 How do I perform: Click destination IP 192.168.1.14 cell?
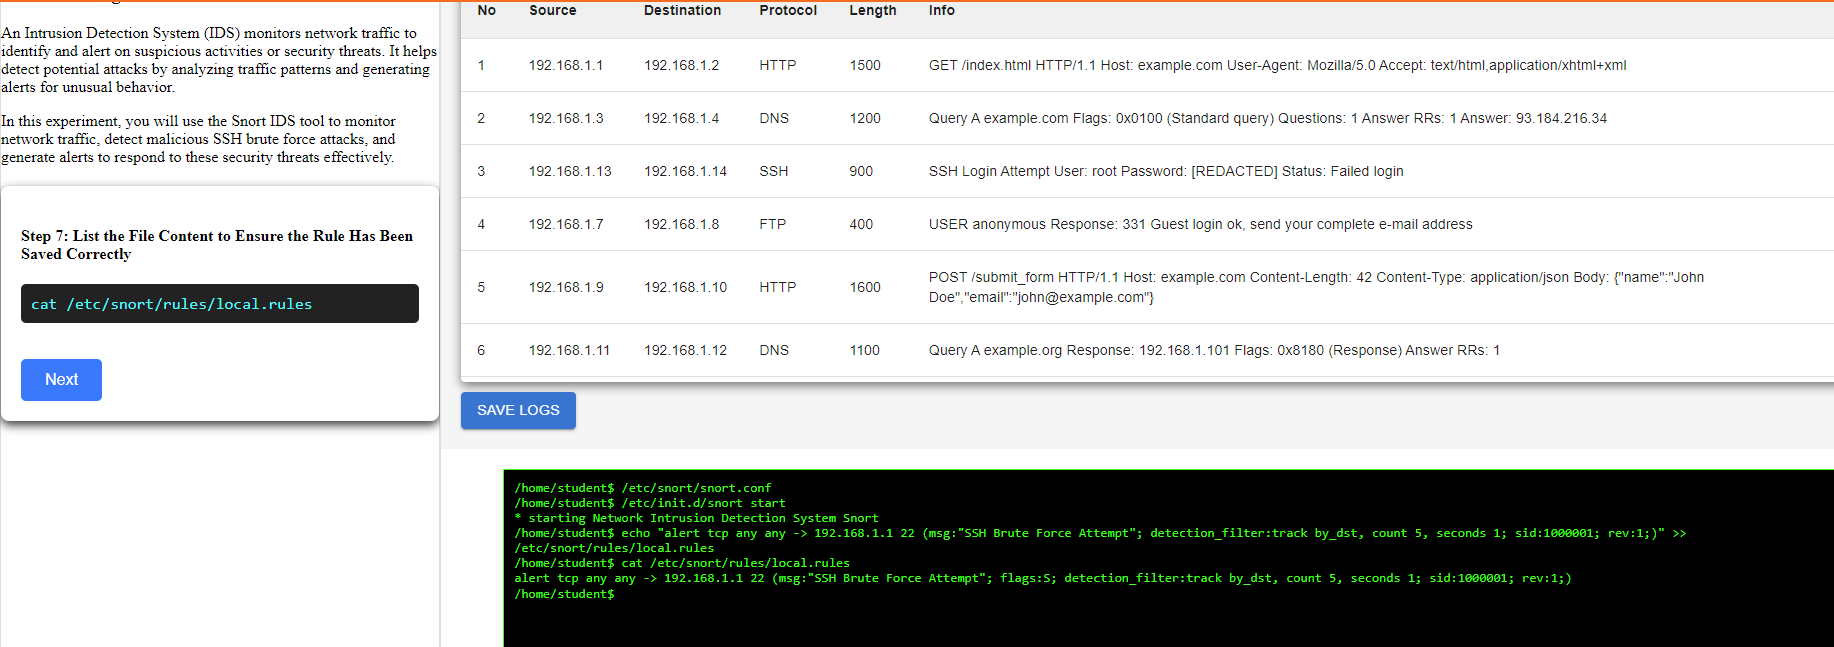click(x=685, y=172)
